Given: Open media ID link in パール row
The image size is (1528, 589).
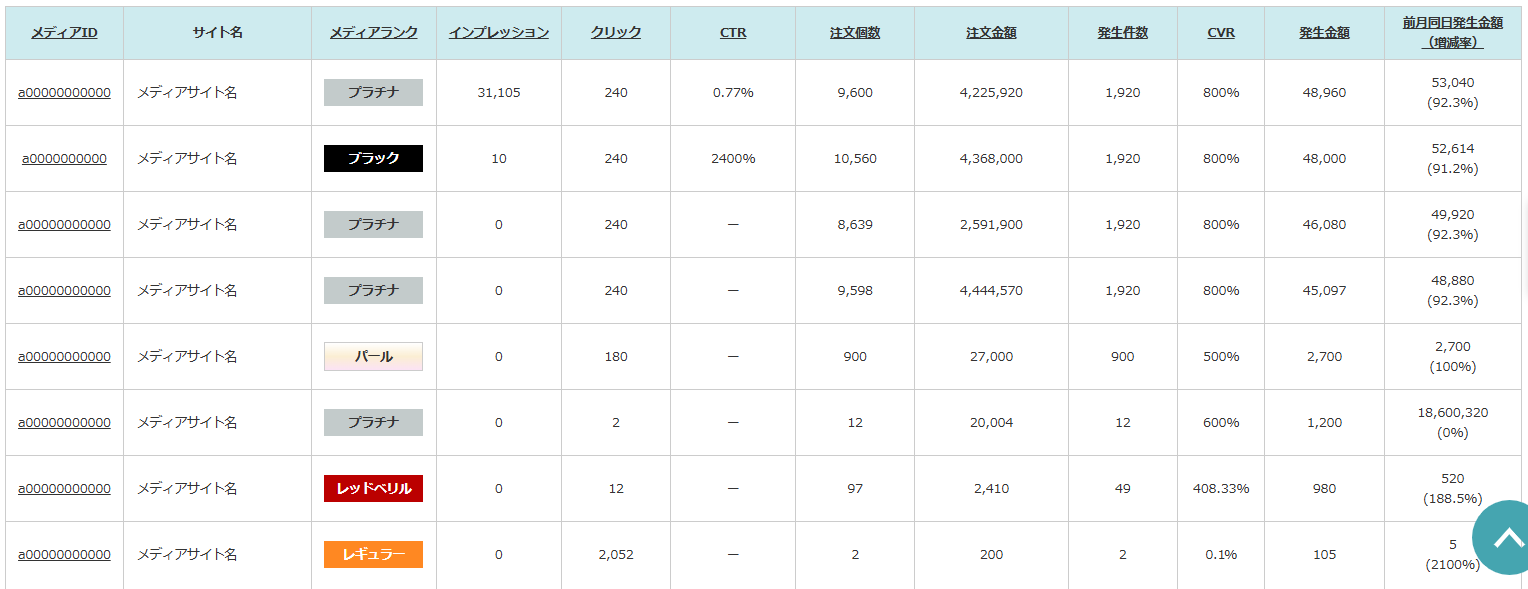Looking at the screenshot, I should coord(64,357).
